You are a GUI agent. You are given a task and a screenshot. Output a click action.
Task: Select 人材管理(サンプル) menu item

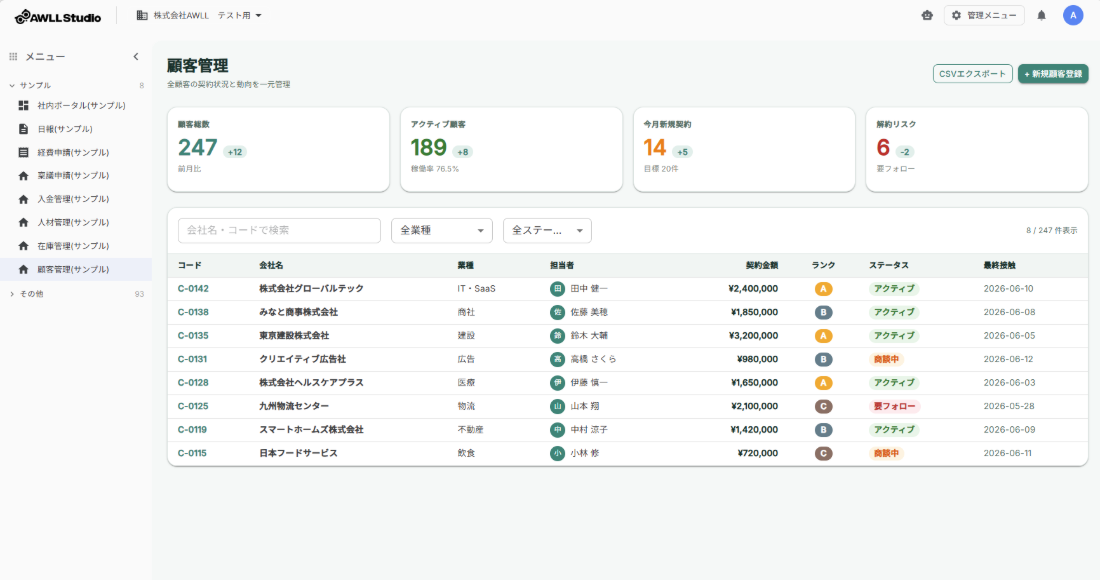click(x=76, y=222)
